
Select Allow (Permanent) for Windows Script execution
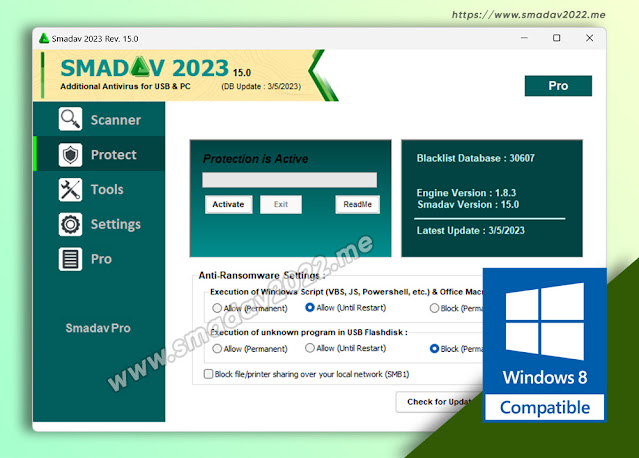tap(217, 308)
